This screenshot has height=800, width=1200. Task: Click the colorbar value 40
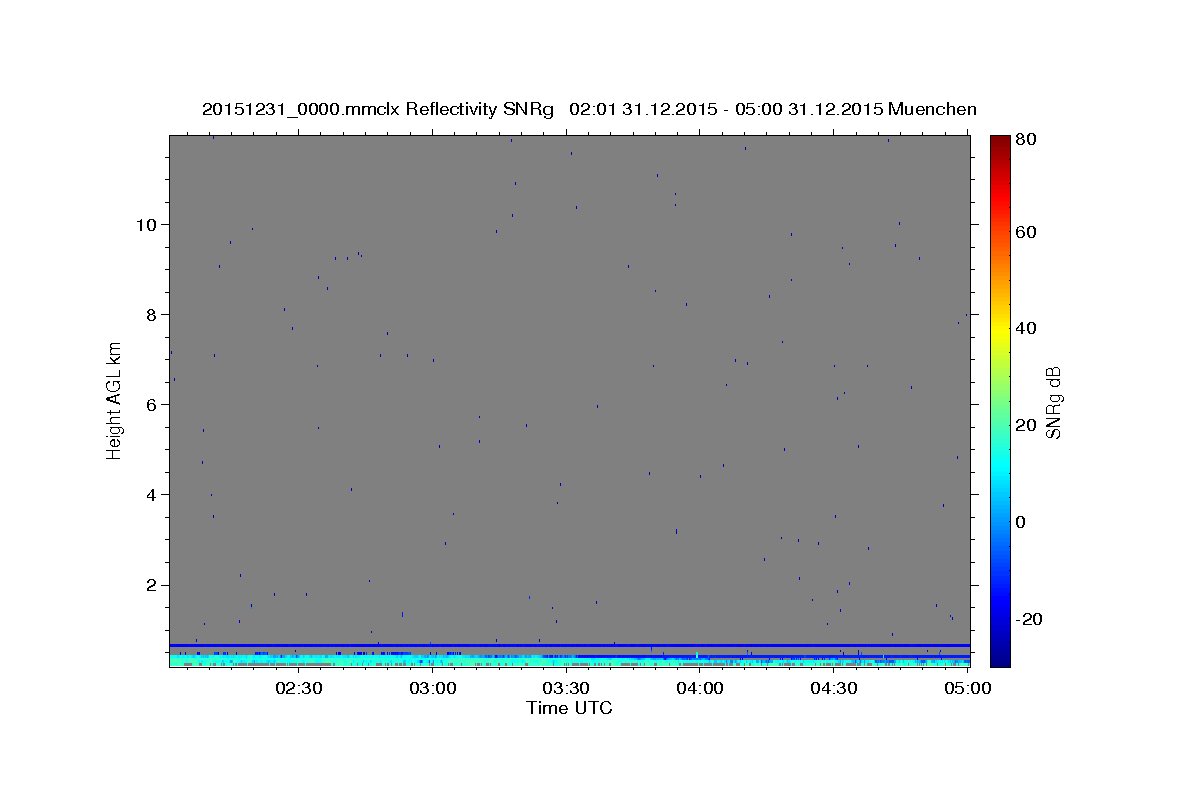(x=1025, y=328)
